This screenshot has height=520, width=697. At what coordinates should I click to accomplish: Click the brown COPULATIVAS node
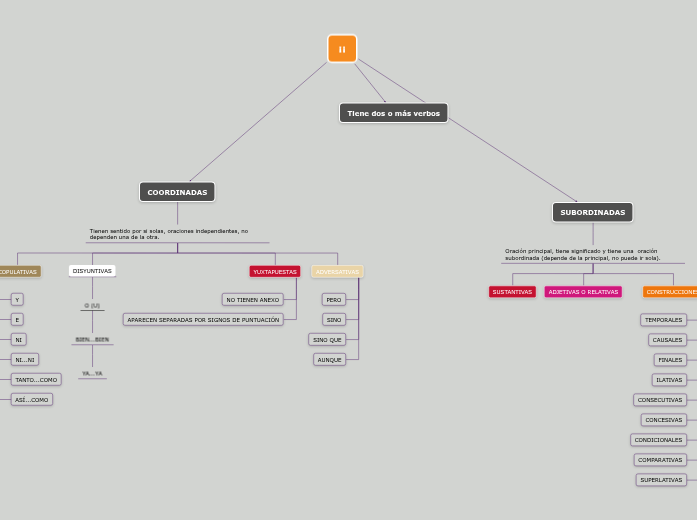click(x=19, y=271)
